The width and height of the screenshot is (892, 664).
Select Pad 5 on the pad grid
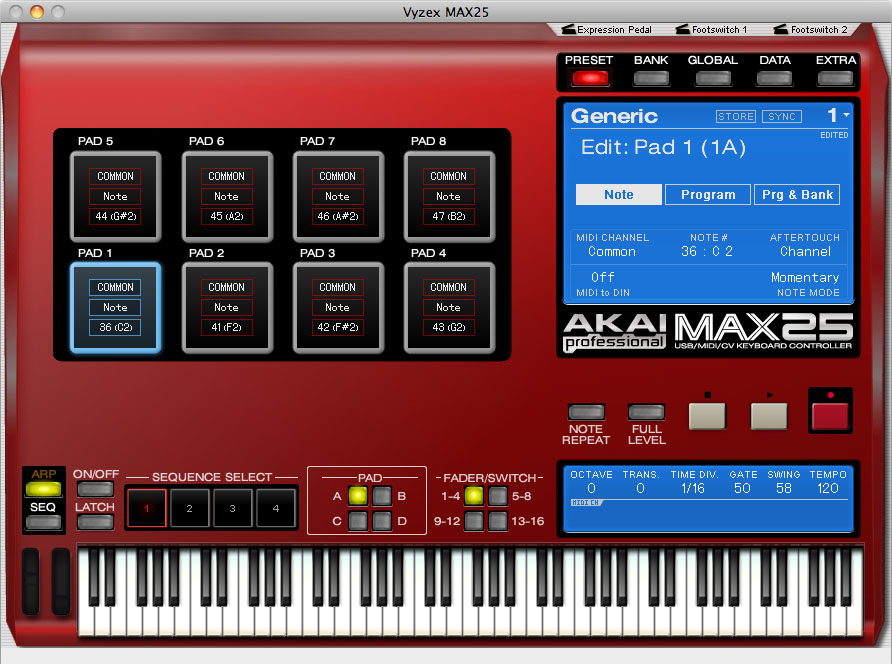pyautogui.click(x=116, y=196)
